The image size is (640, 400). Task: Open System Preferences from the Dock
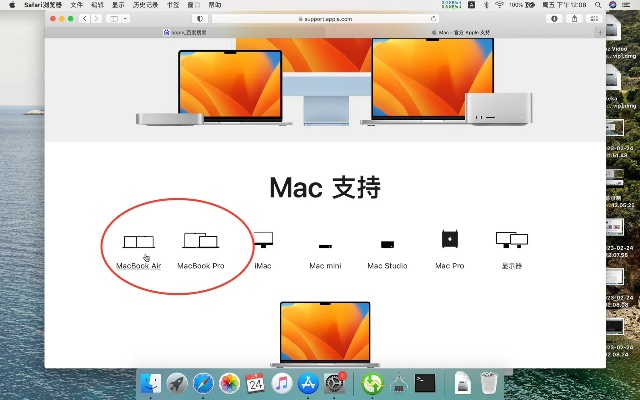point(333,383)
